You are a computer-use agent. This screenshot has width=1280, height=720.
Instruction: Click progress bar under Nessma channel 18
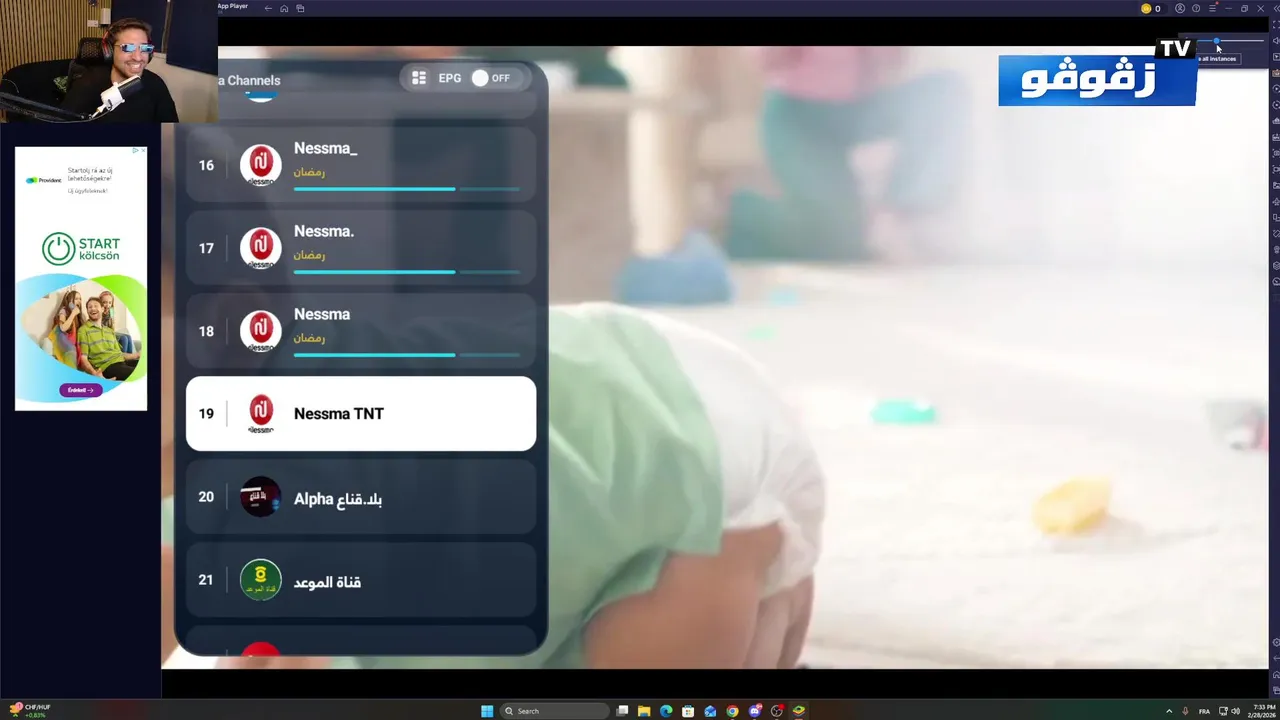(406, 354)
